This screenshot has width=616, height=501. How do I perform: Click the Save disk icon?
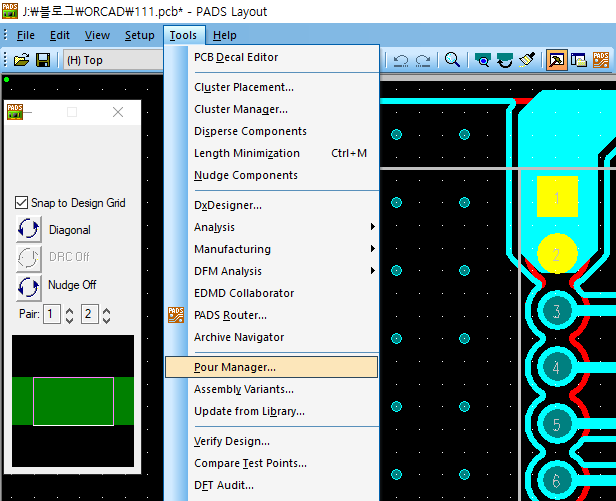pos(43,60)
